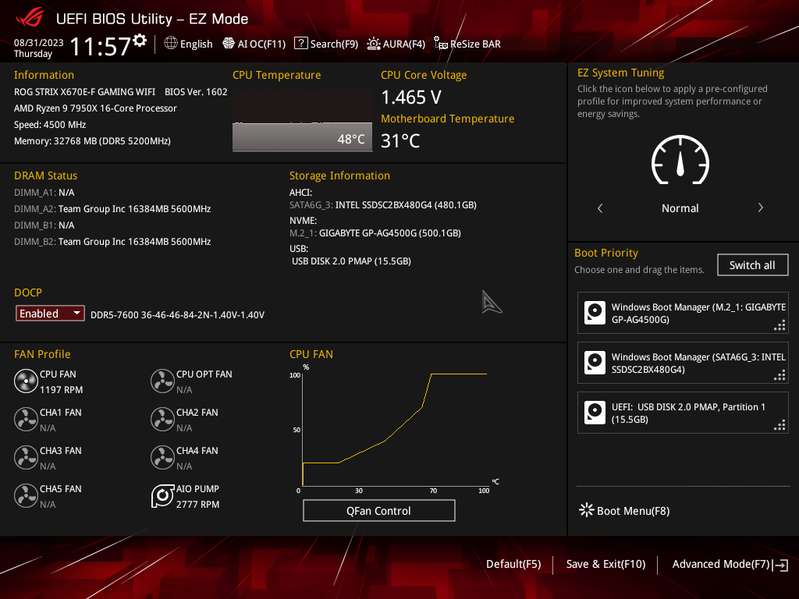Click the CHA1 FAN icon
Image resolution: width=799 pixels, height=599 pixels.
tap(25, 419)
